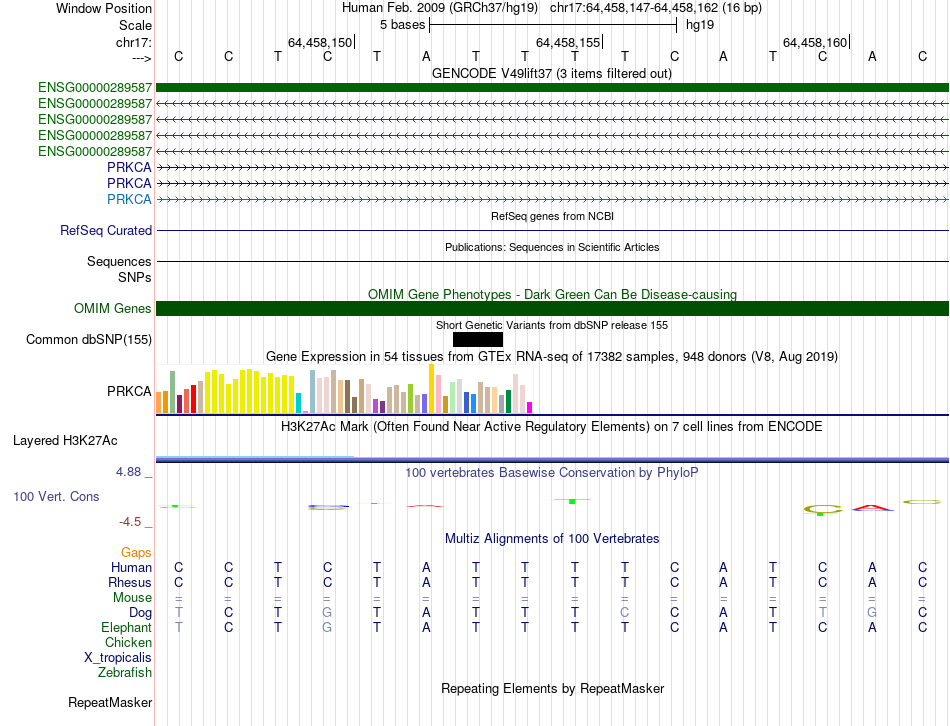Click the black dbSNP variant block
Screen dimensions: 950x726
point(478,339)
